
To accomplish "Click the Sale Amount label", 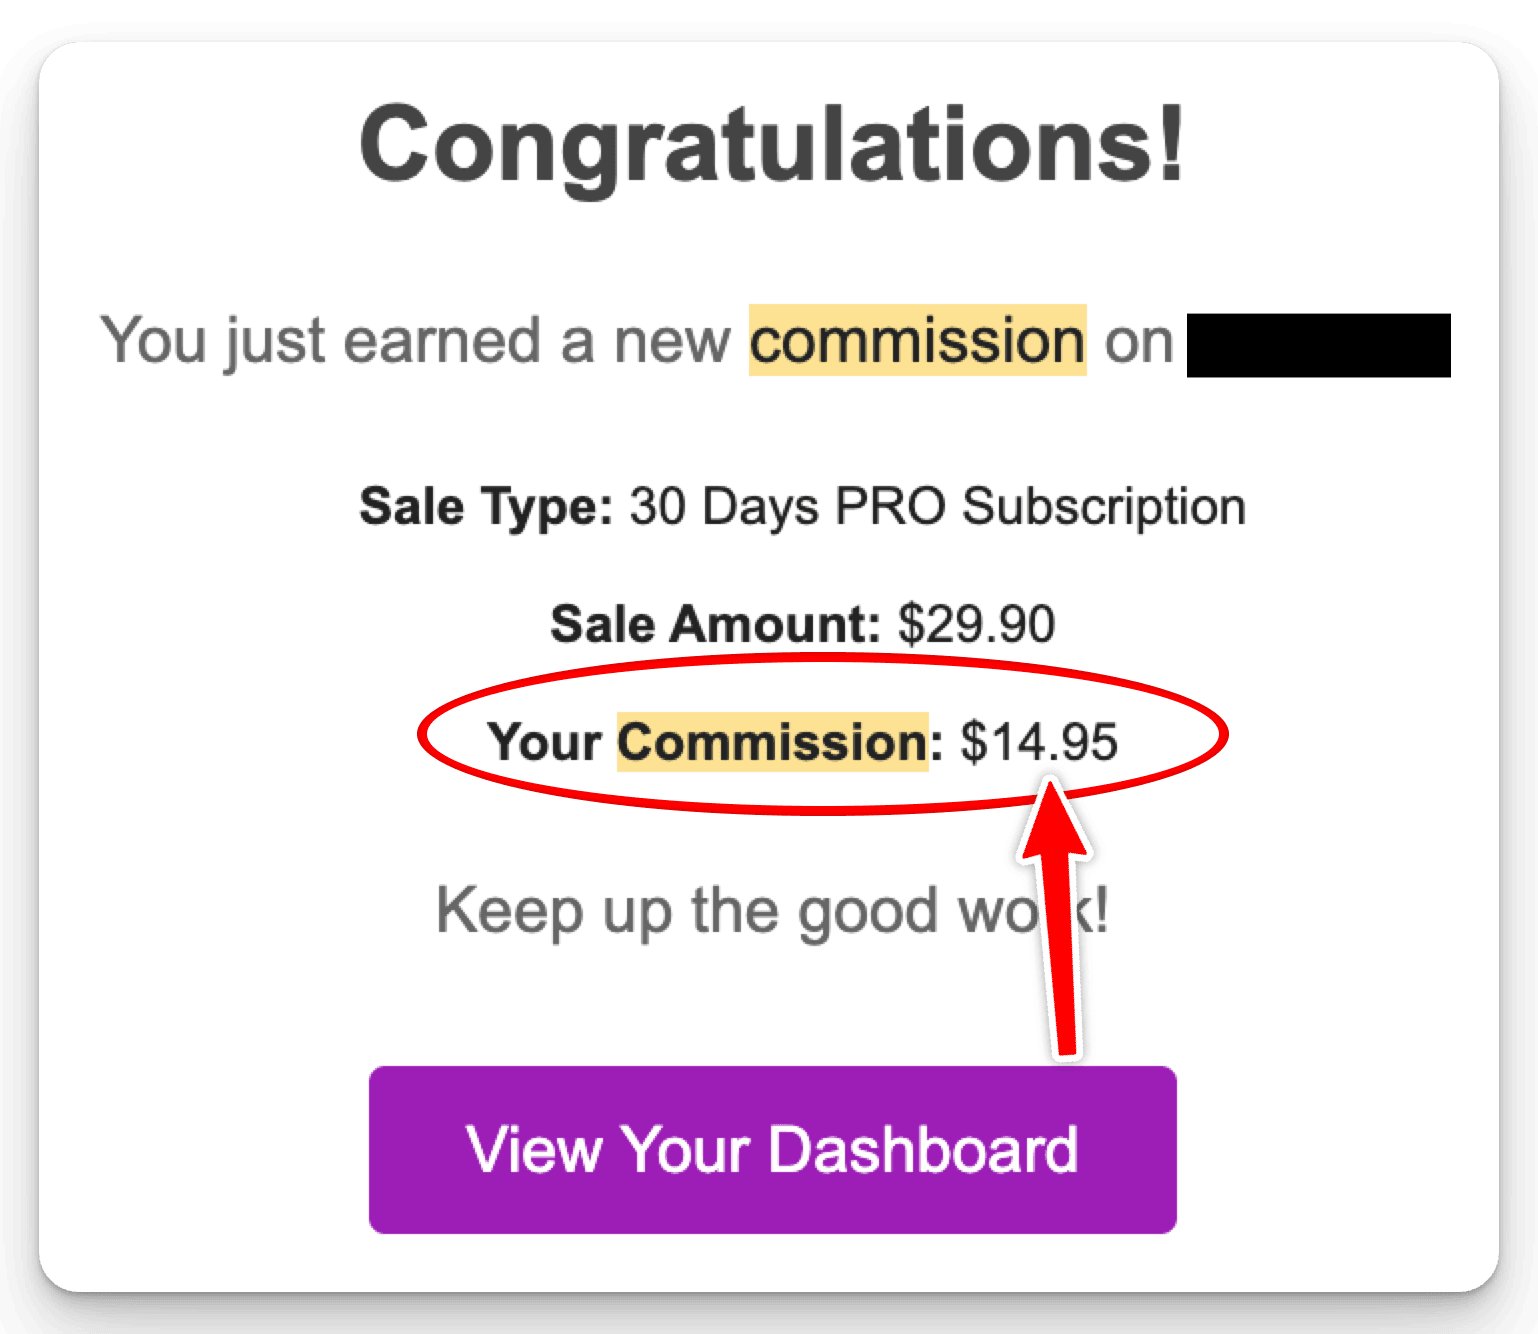I will tap(714, 624).
